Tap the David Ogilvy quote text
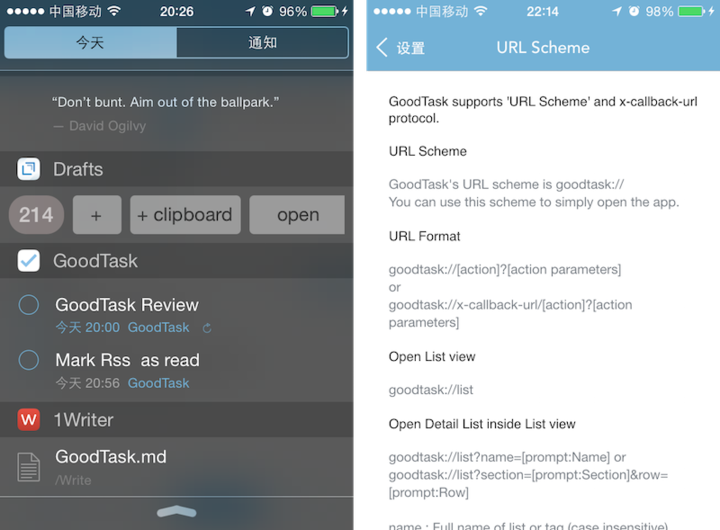Viewport: 720px width, 530px height. [165, 102]
